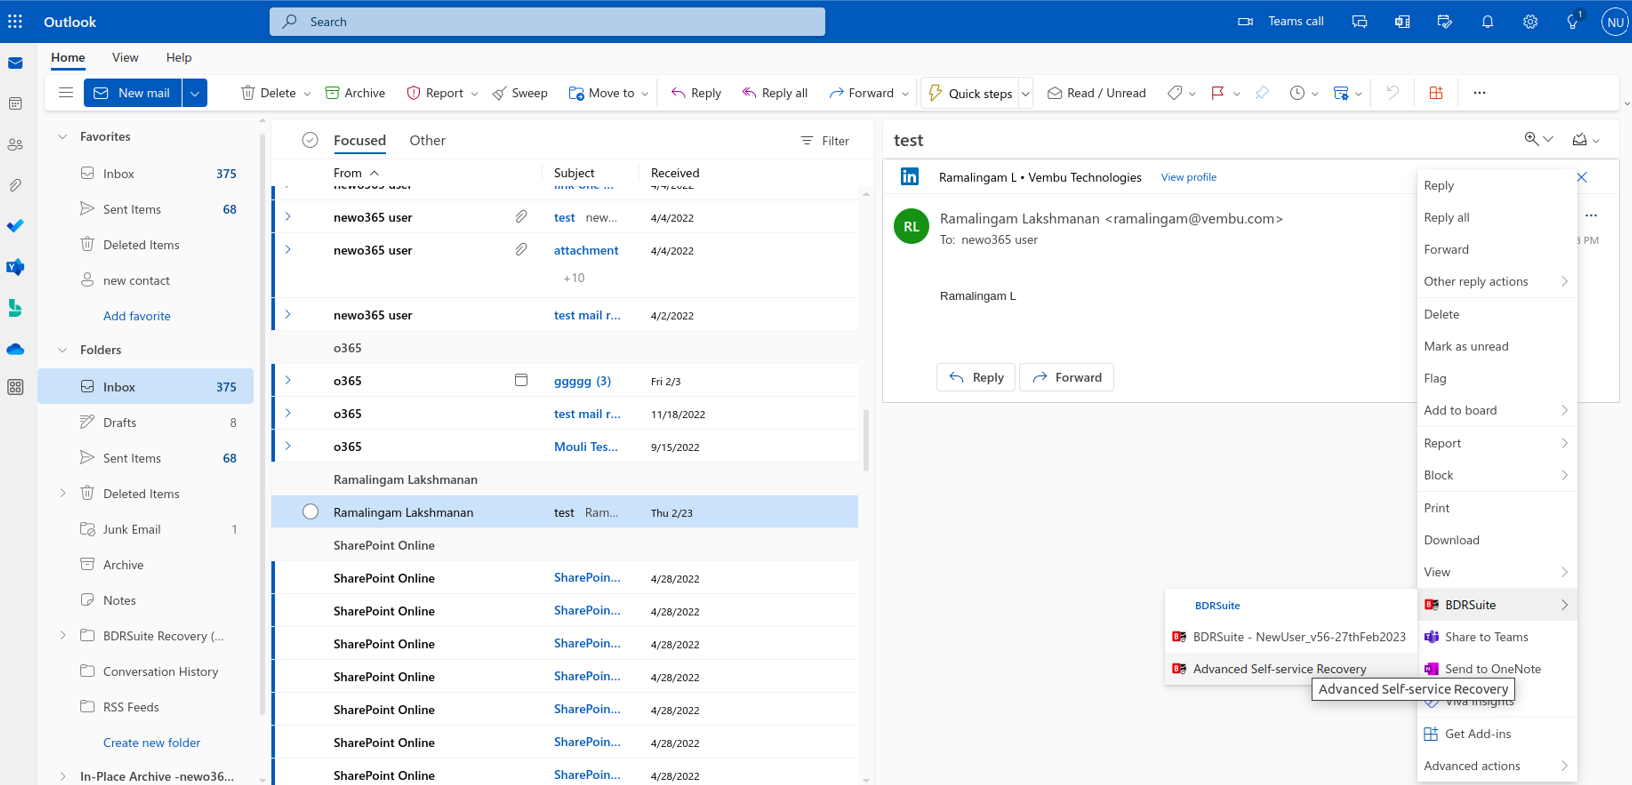Toggle Read / Unread for the message
Viewport: 1632px width, 785px height.
tap(1096, 93)
